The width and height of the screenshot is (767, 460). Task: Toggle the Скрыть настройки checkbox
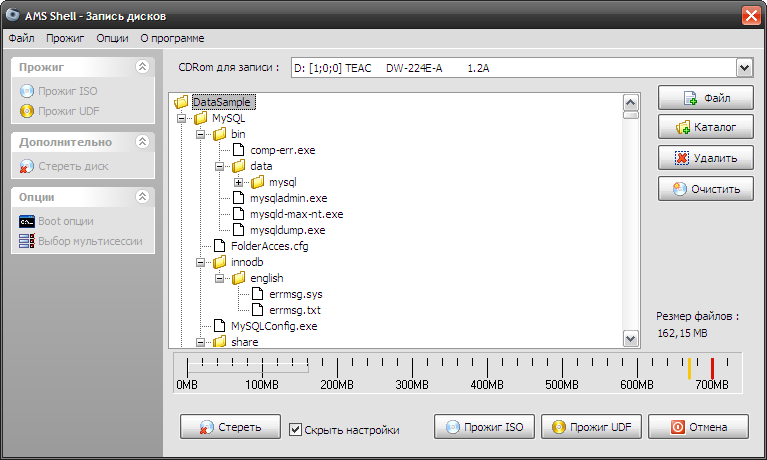pos(295,430)
